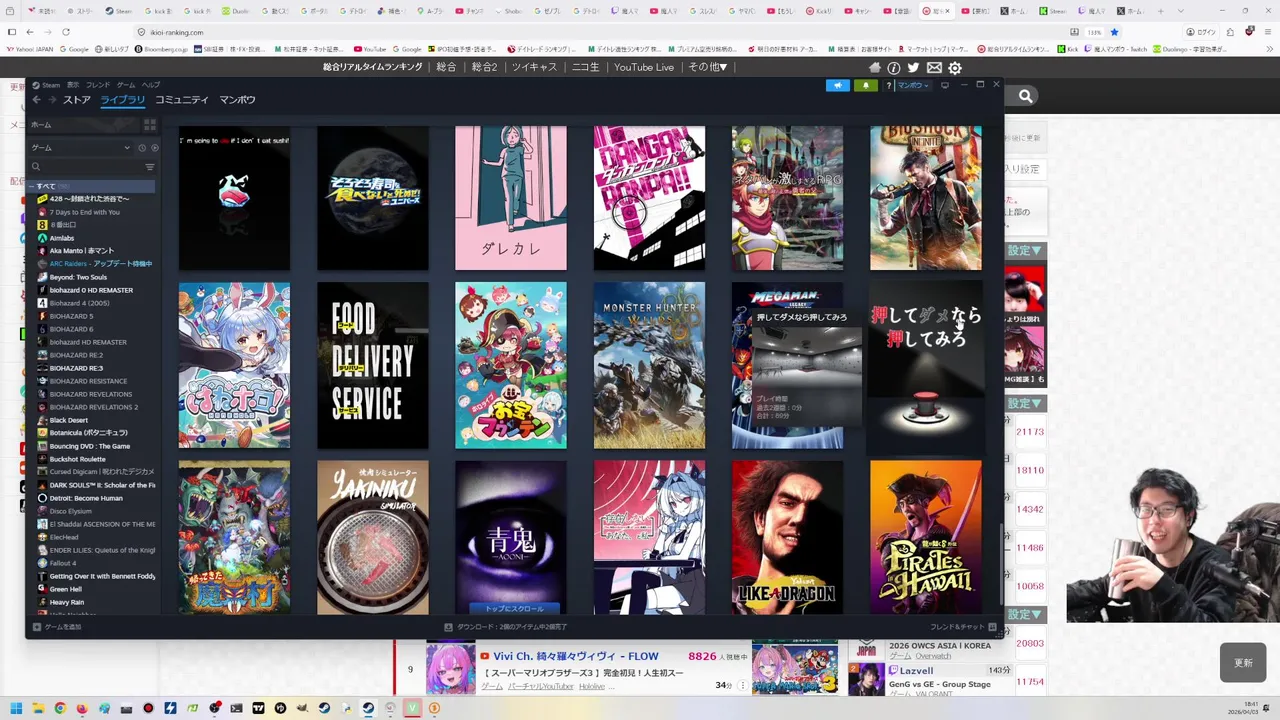Switch to Big Picture mode via monitor icon
Viewport: 1280px width, 720px height.
click(x=944, y=85)
